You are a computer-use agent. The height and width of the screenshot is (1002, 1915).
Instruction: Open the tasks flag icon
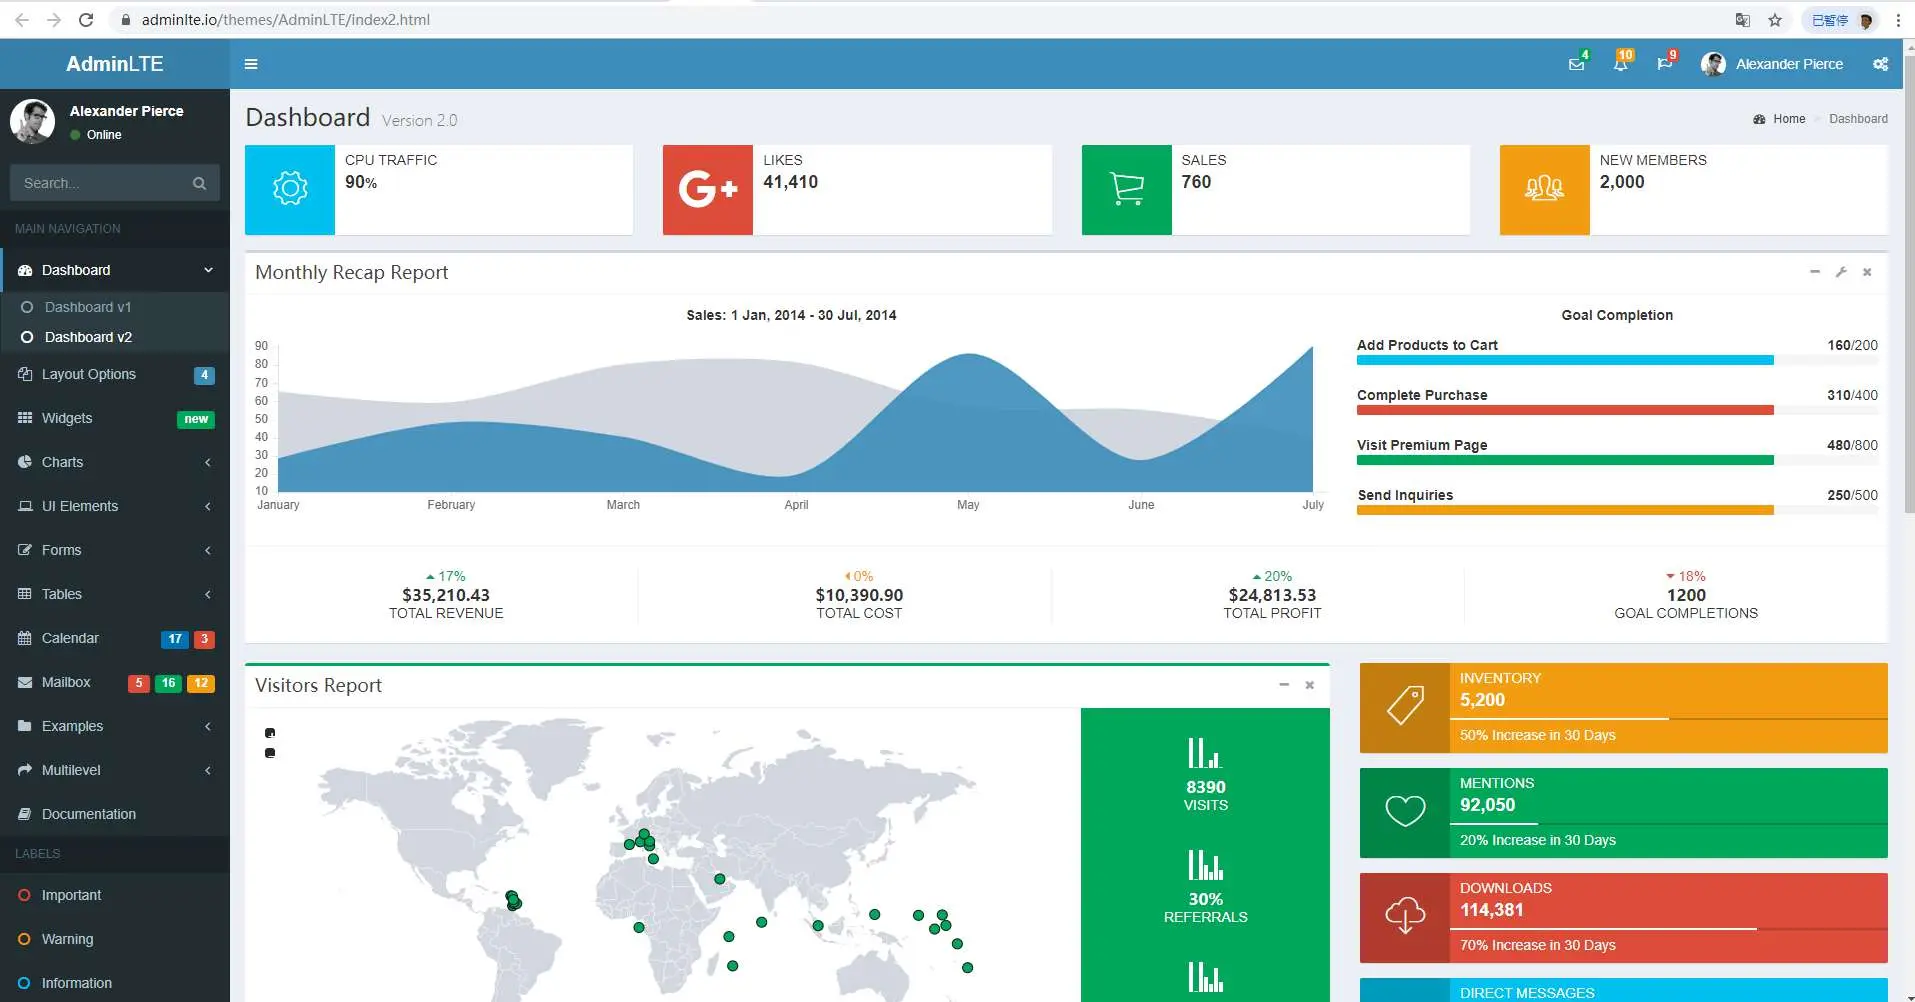[x=1664, y=64]
